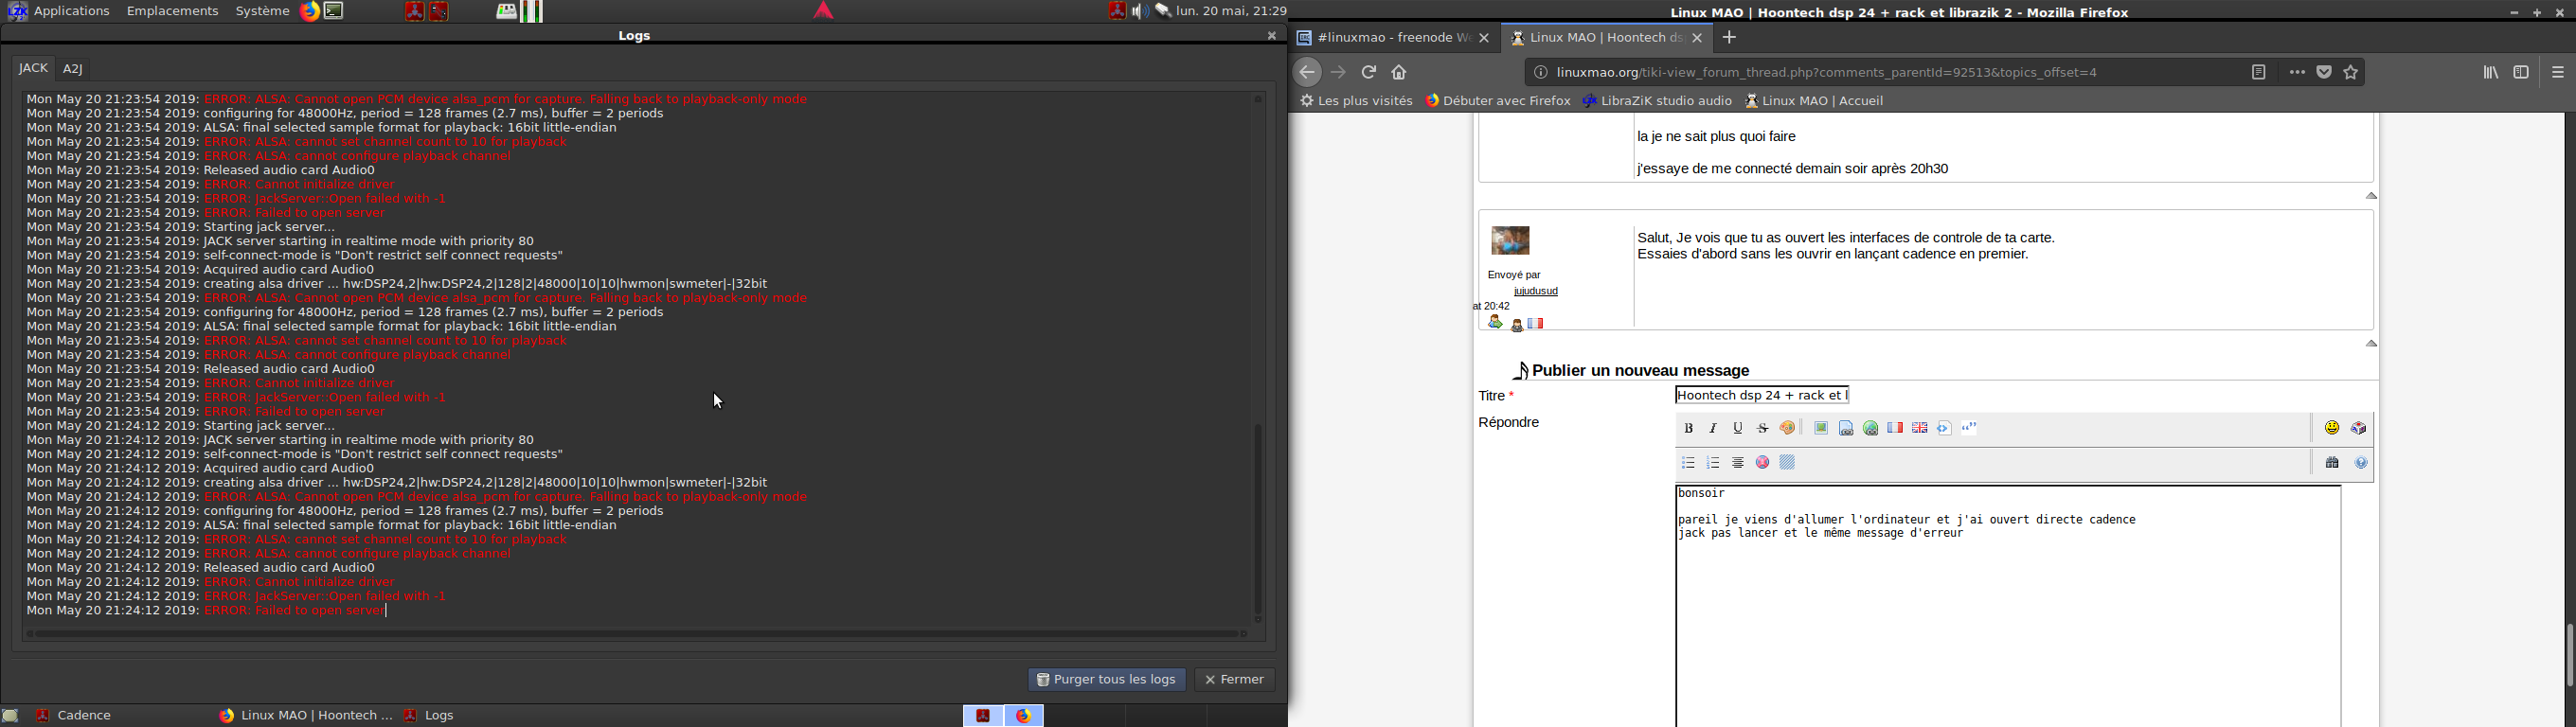Insert external link with globe icon

tap(1871, 428)
